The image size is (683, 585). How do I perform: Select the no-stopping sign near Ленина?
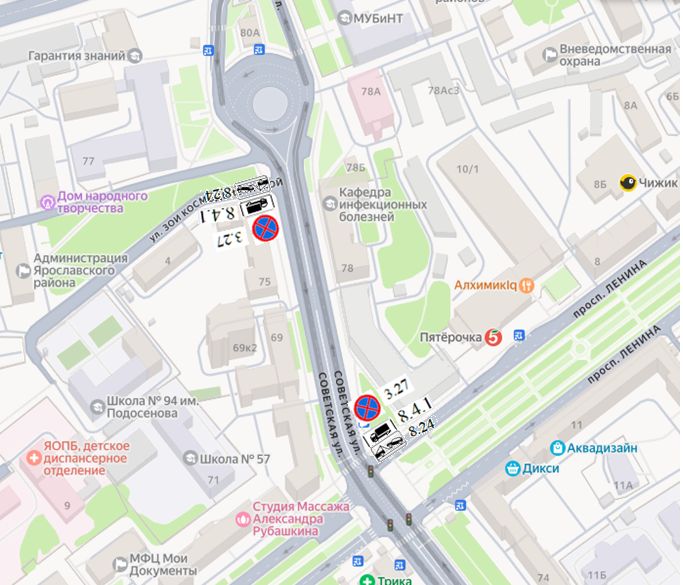coord(367,408)
